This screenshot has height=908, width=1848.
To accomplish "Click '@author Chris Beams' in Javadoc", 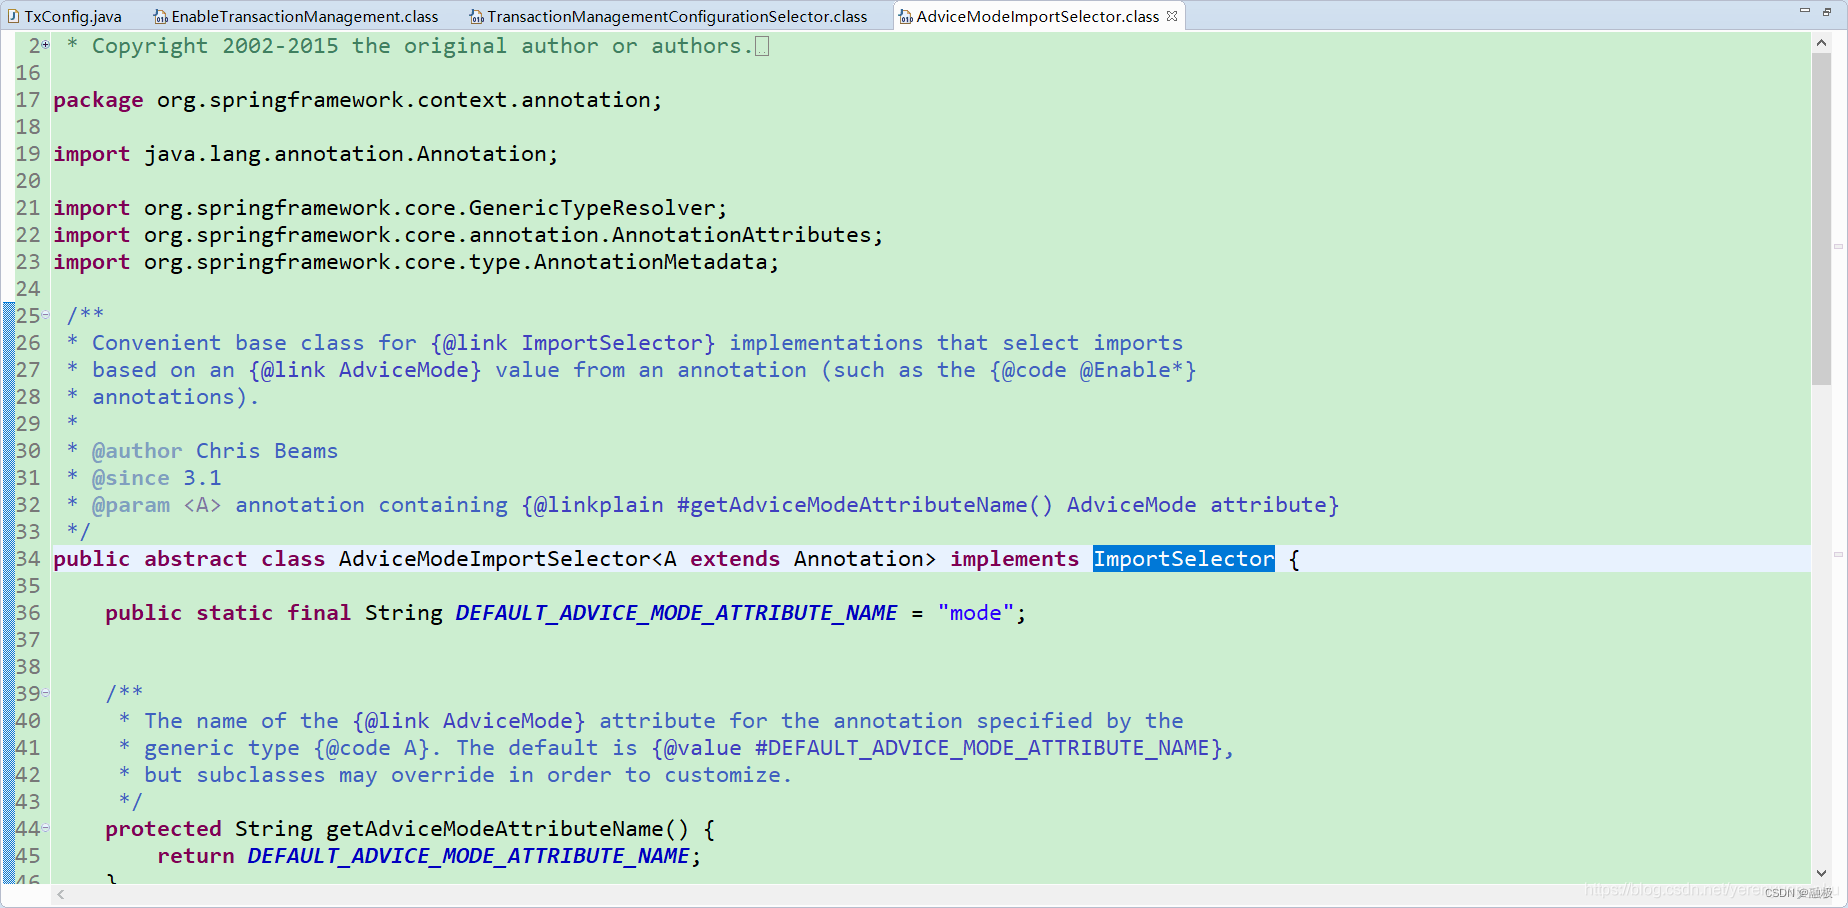I will coord(215,451).
